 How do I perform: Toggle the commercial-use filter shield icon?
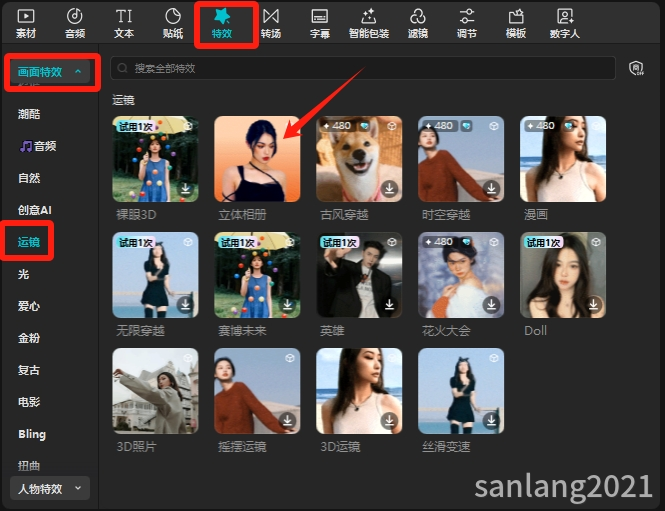636,68
